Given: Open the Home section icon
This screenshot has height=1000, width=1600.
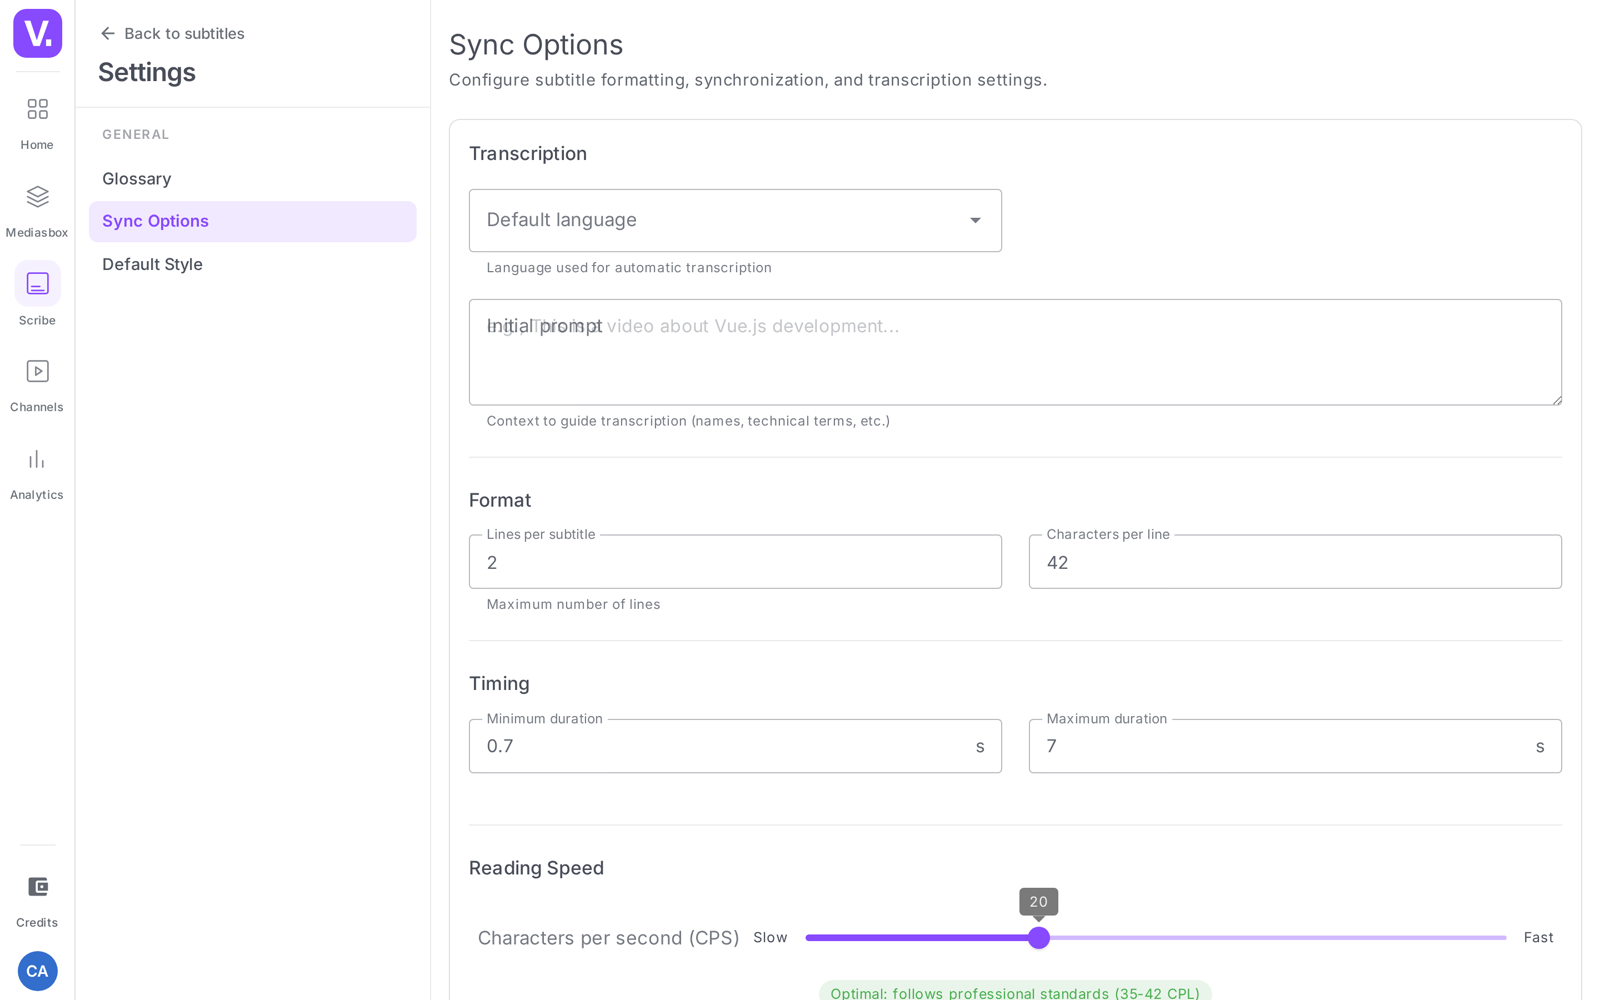Looking at the screenshot, I should [37, 109].
